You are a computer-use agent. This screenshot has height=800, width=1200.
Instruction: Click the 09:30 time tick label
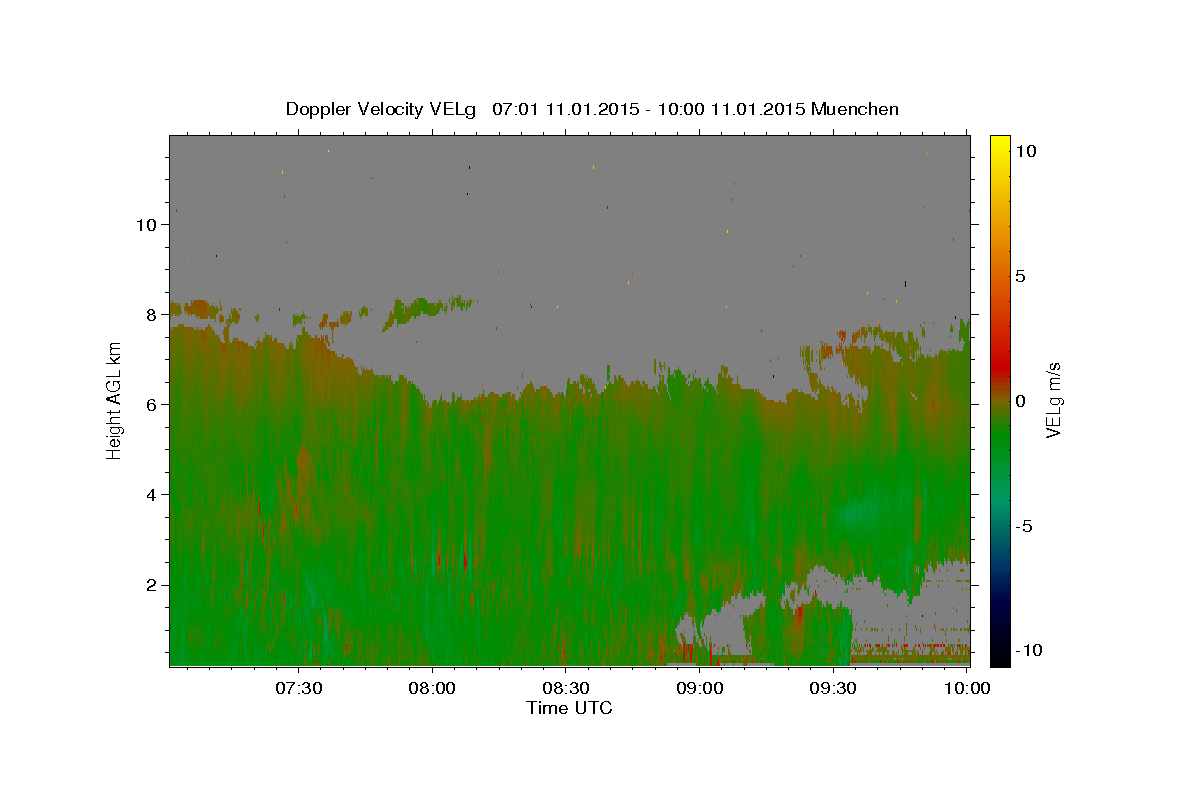pyautogui.click(x=832, y=689)
